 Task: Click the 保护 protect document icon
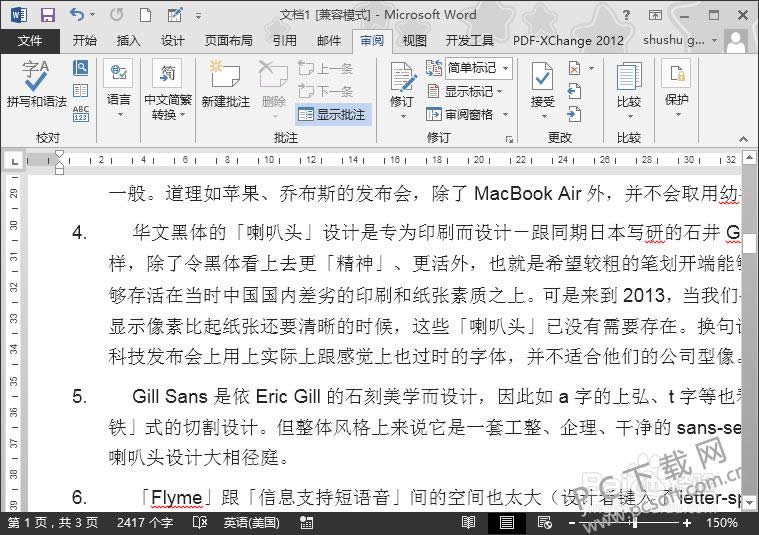(677, 74)
